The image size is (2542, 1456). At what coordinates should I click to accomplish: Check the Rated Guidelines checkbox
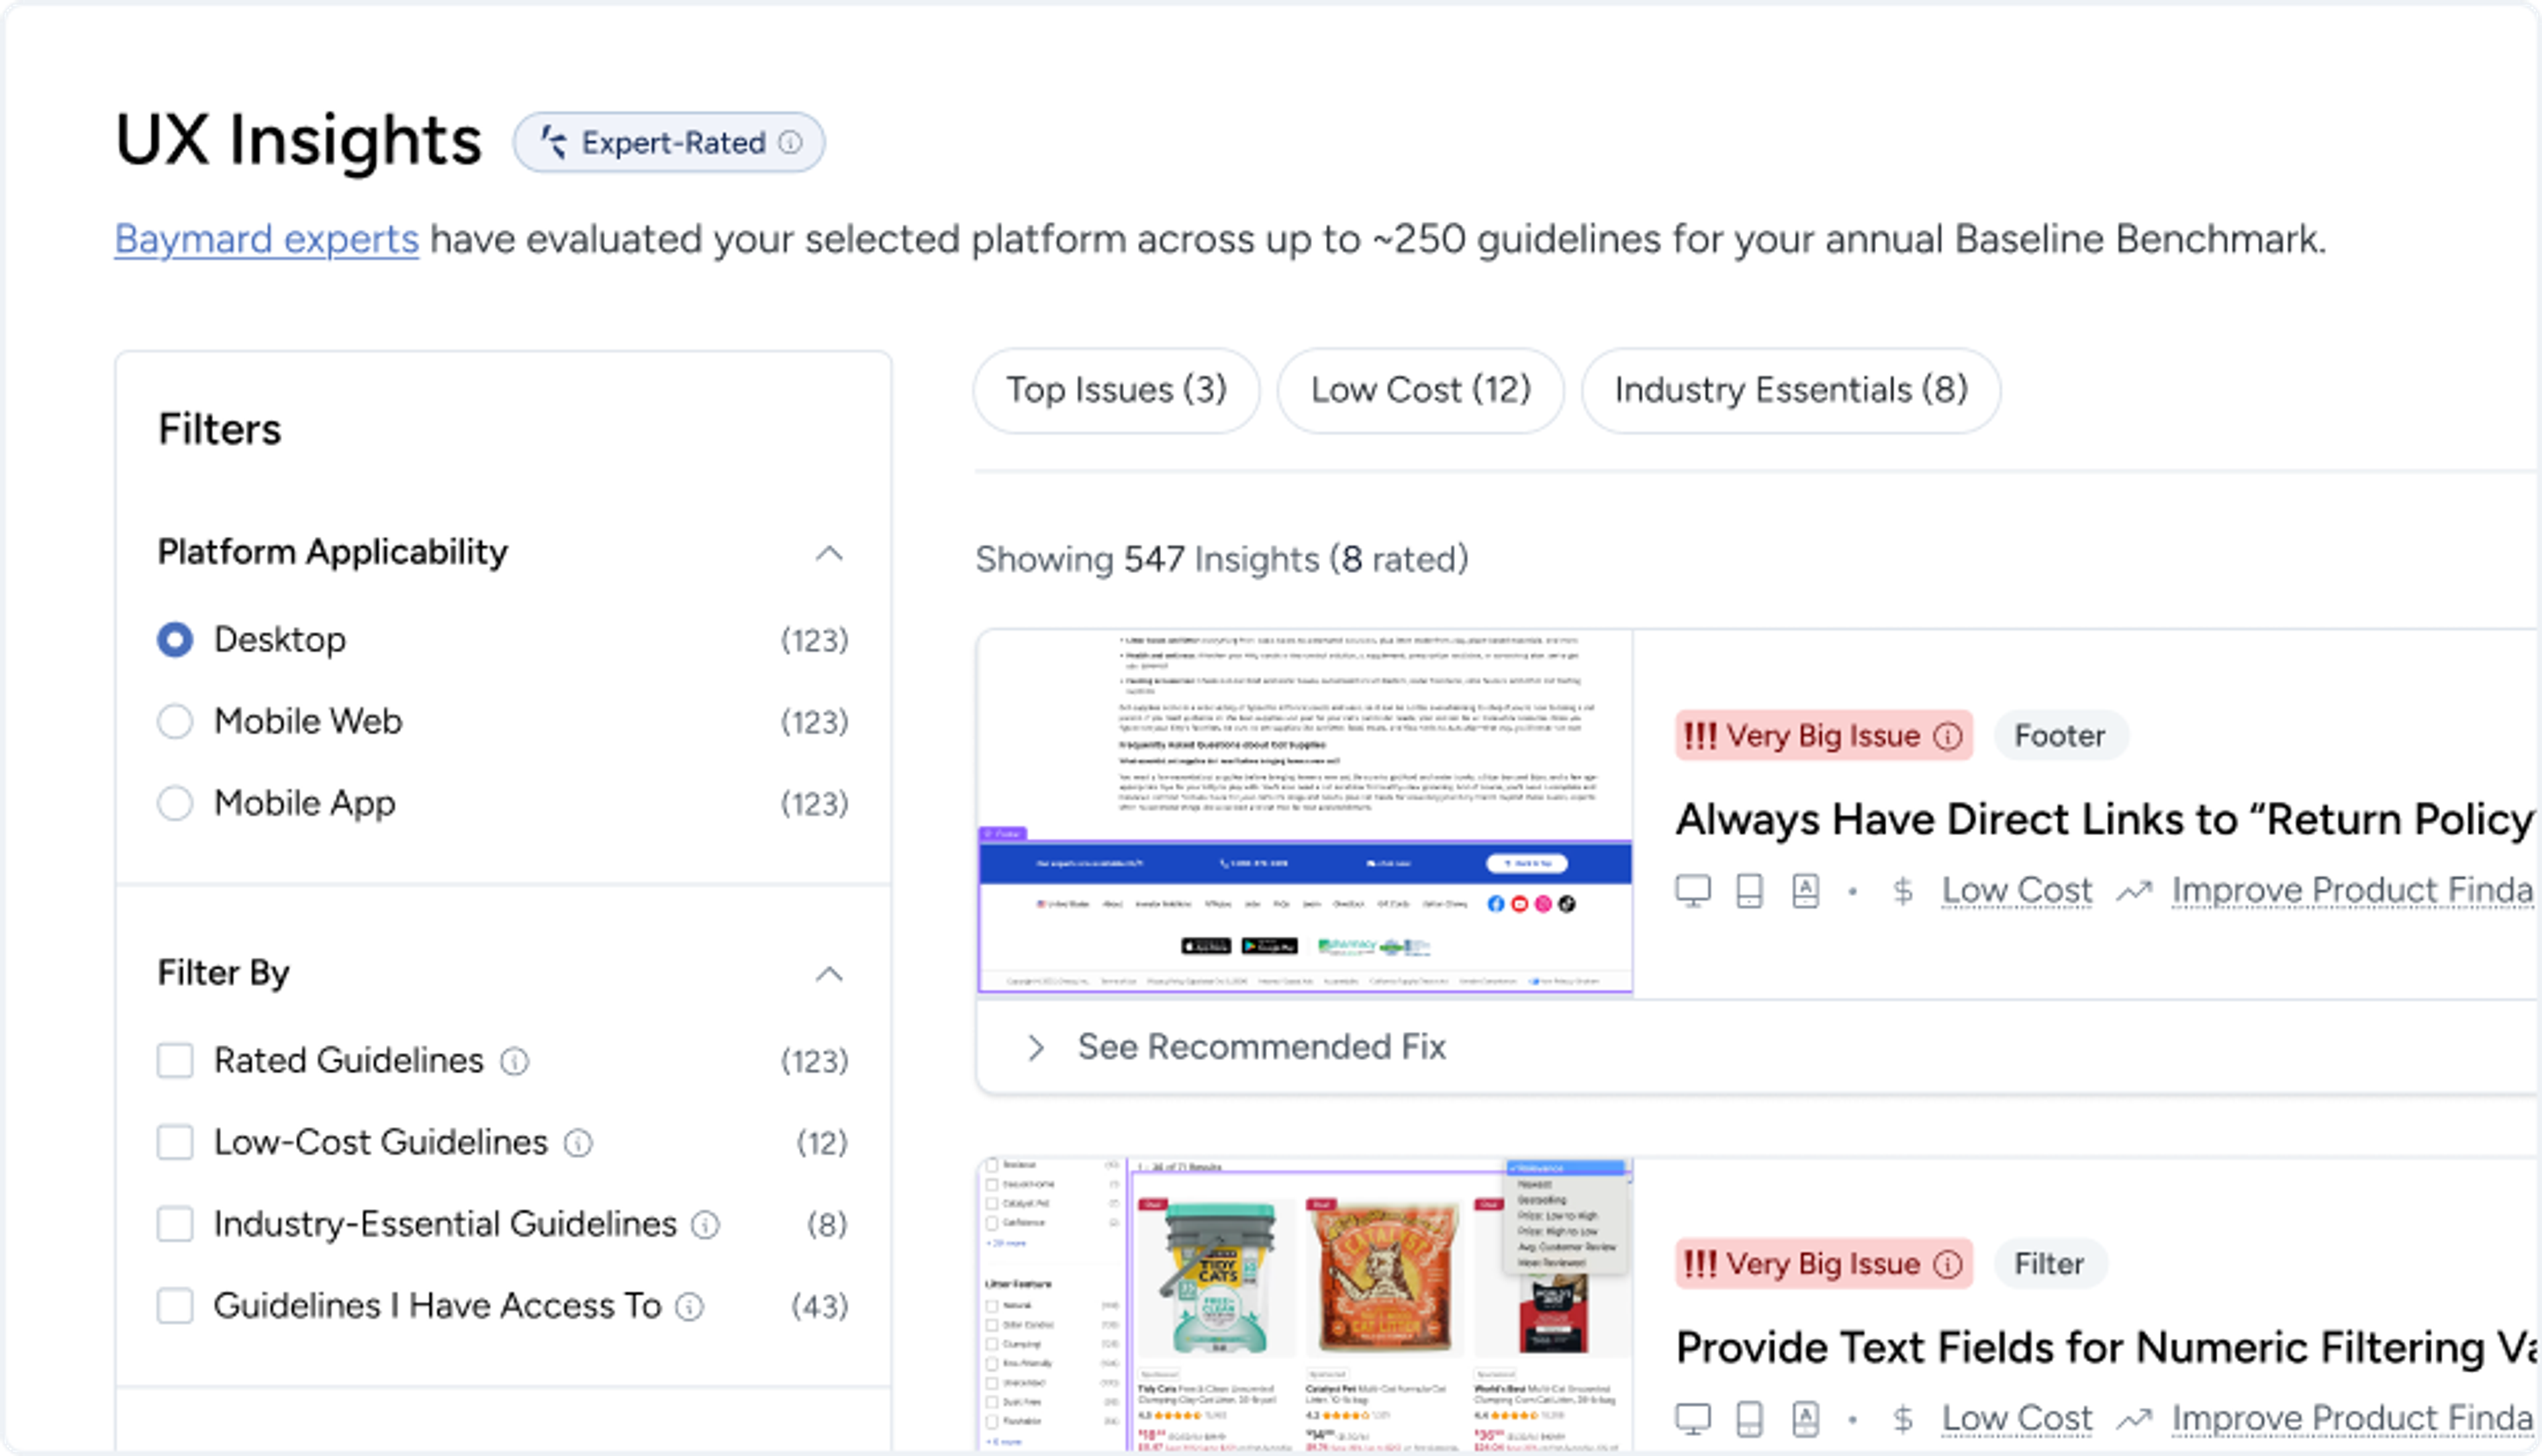tap(175, 1061)
